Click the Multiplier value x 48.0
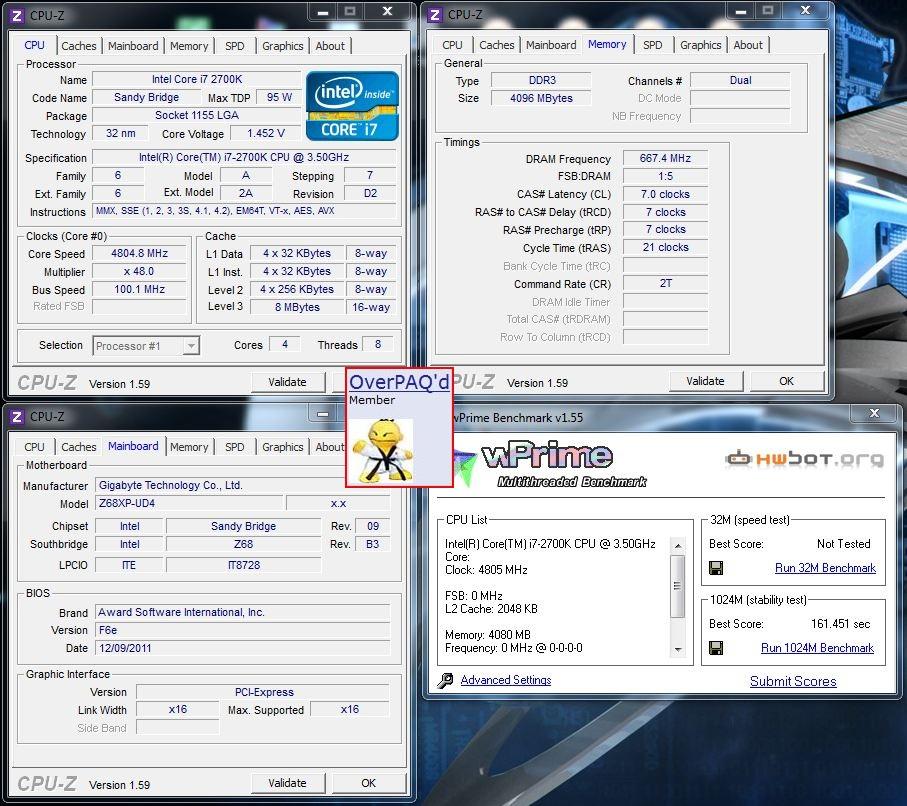The height and width of the screenshot is (806, 907). point(139,271)
